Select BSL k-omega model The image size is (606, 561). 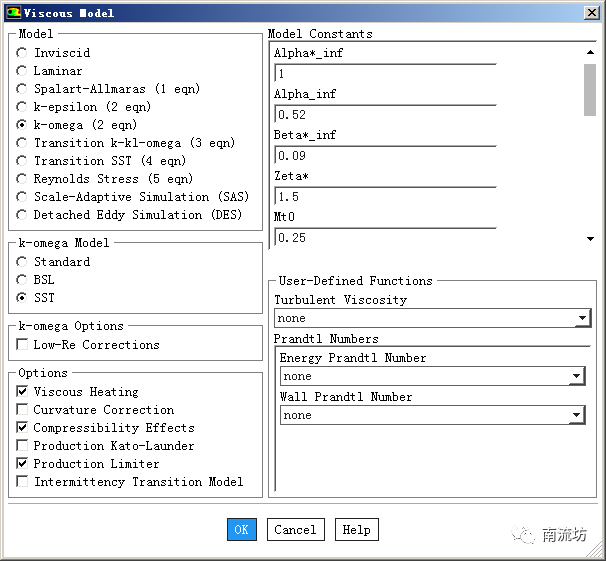coord(22,280)
